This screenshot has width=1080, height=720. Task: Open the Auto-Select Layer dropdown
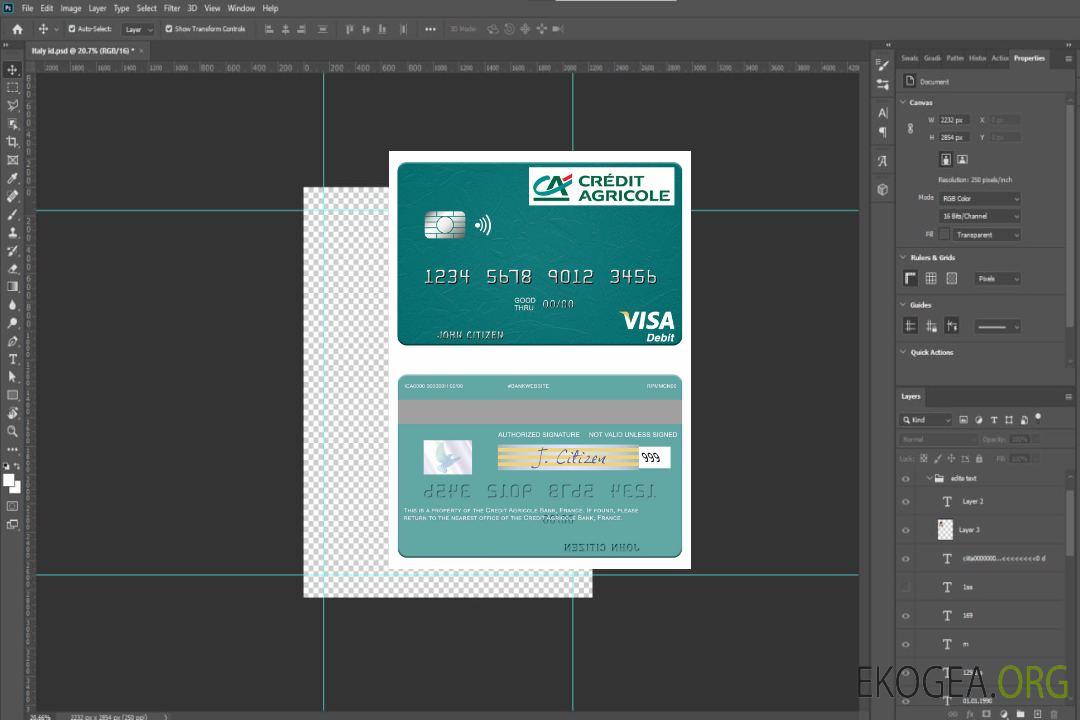(x=138, y=29)
